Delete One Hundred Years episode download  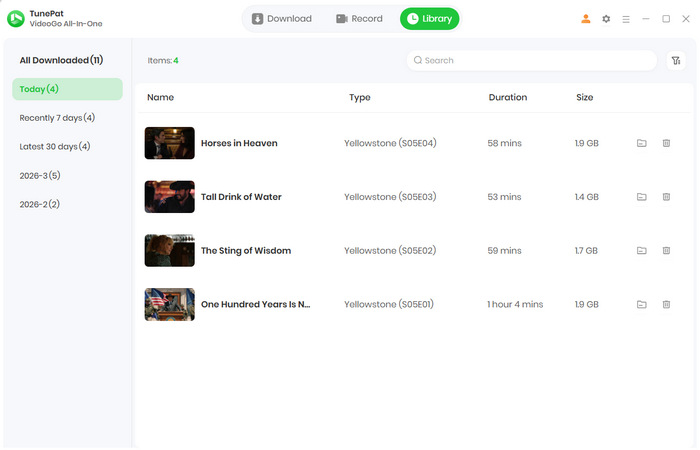pos(666,304)
